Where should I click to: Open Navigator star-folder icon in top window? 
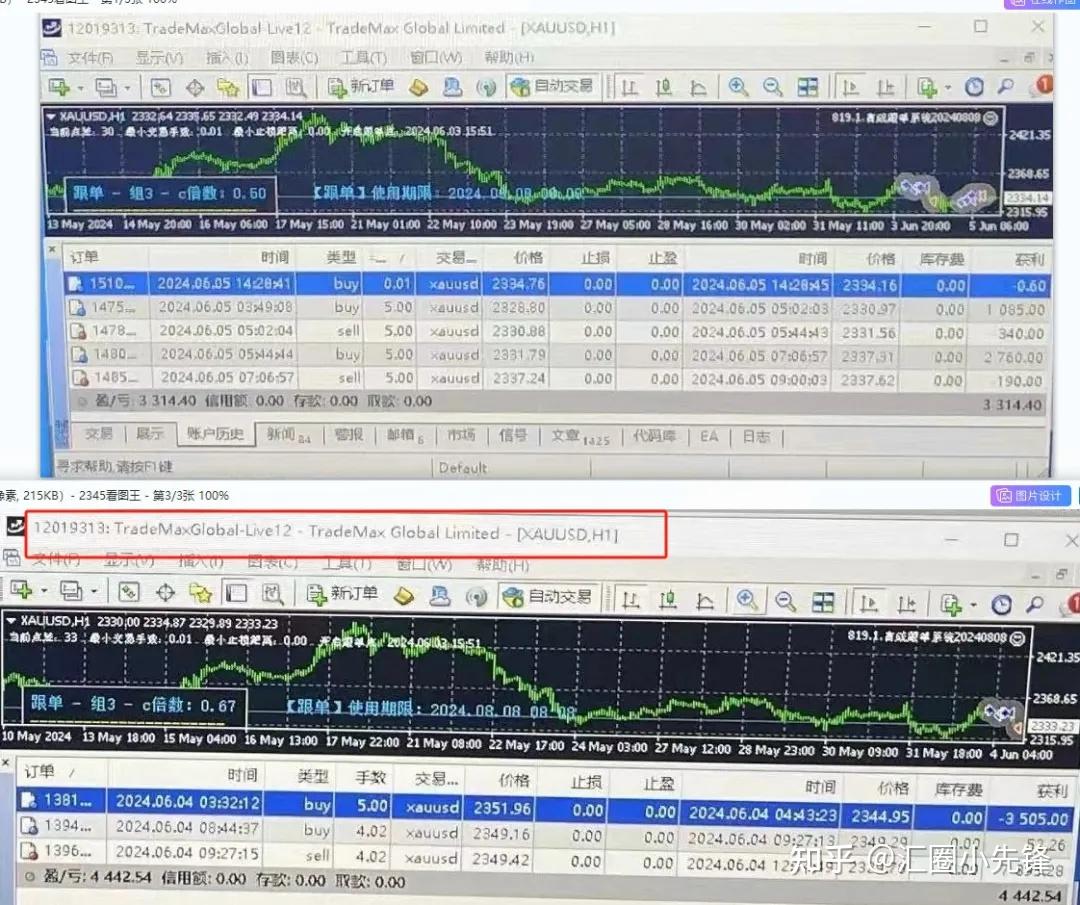click(x=228, y=87)
